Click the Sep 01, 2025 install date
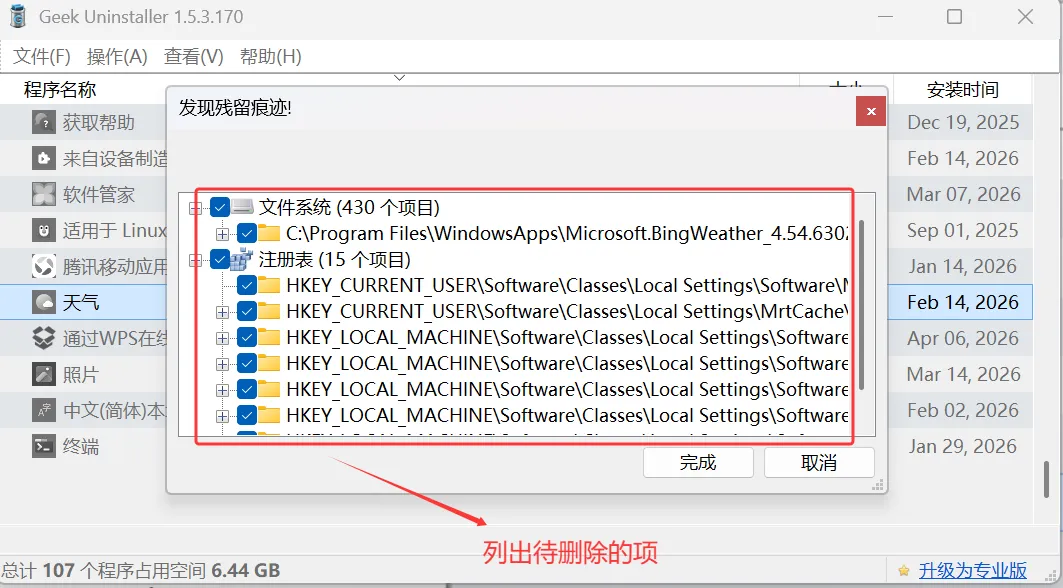The width and height of the screenshot is (1063, 588). 963,230
